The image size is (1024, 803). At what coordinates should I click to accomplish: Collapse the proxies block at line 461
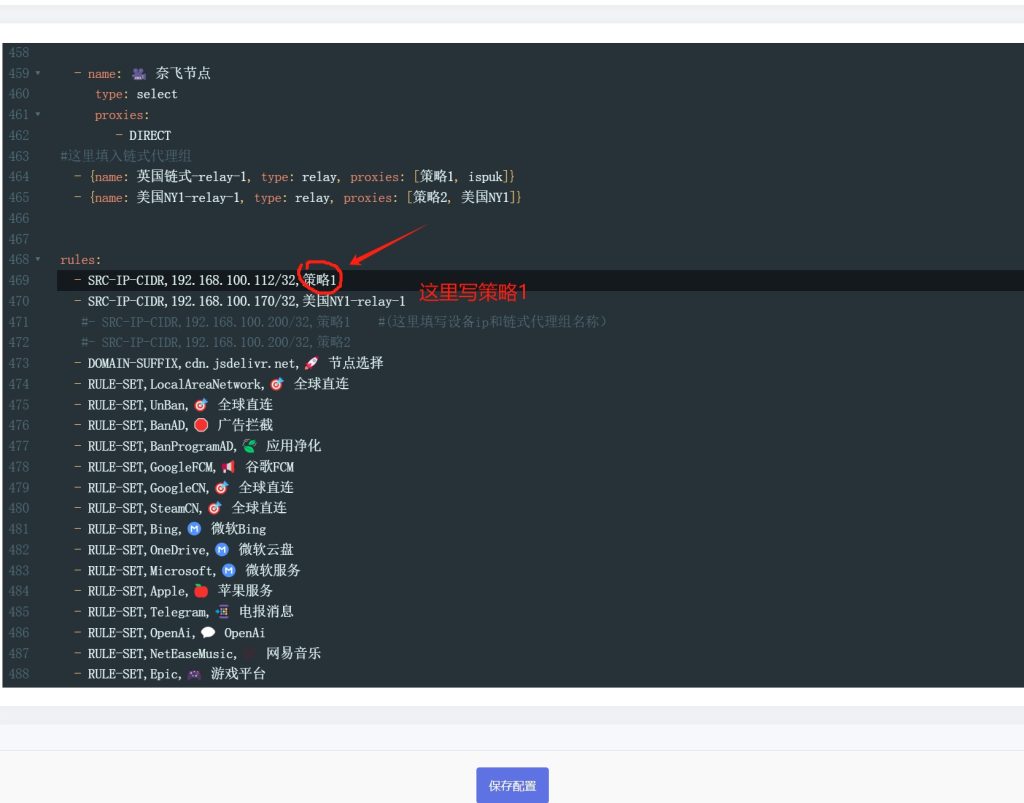[x=38, y=115]
